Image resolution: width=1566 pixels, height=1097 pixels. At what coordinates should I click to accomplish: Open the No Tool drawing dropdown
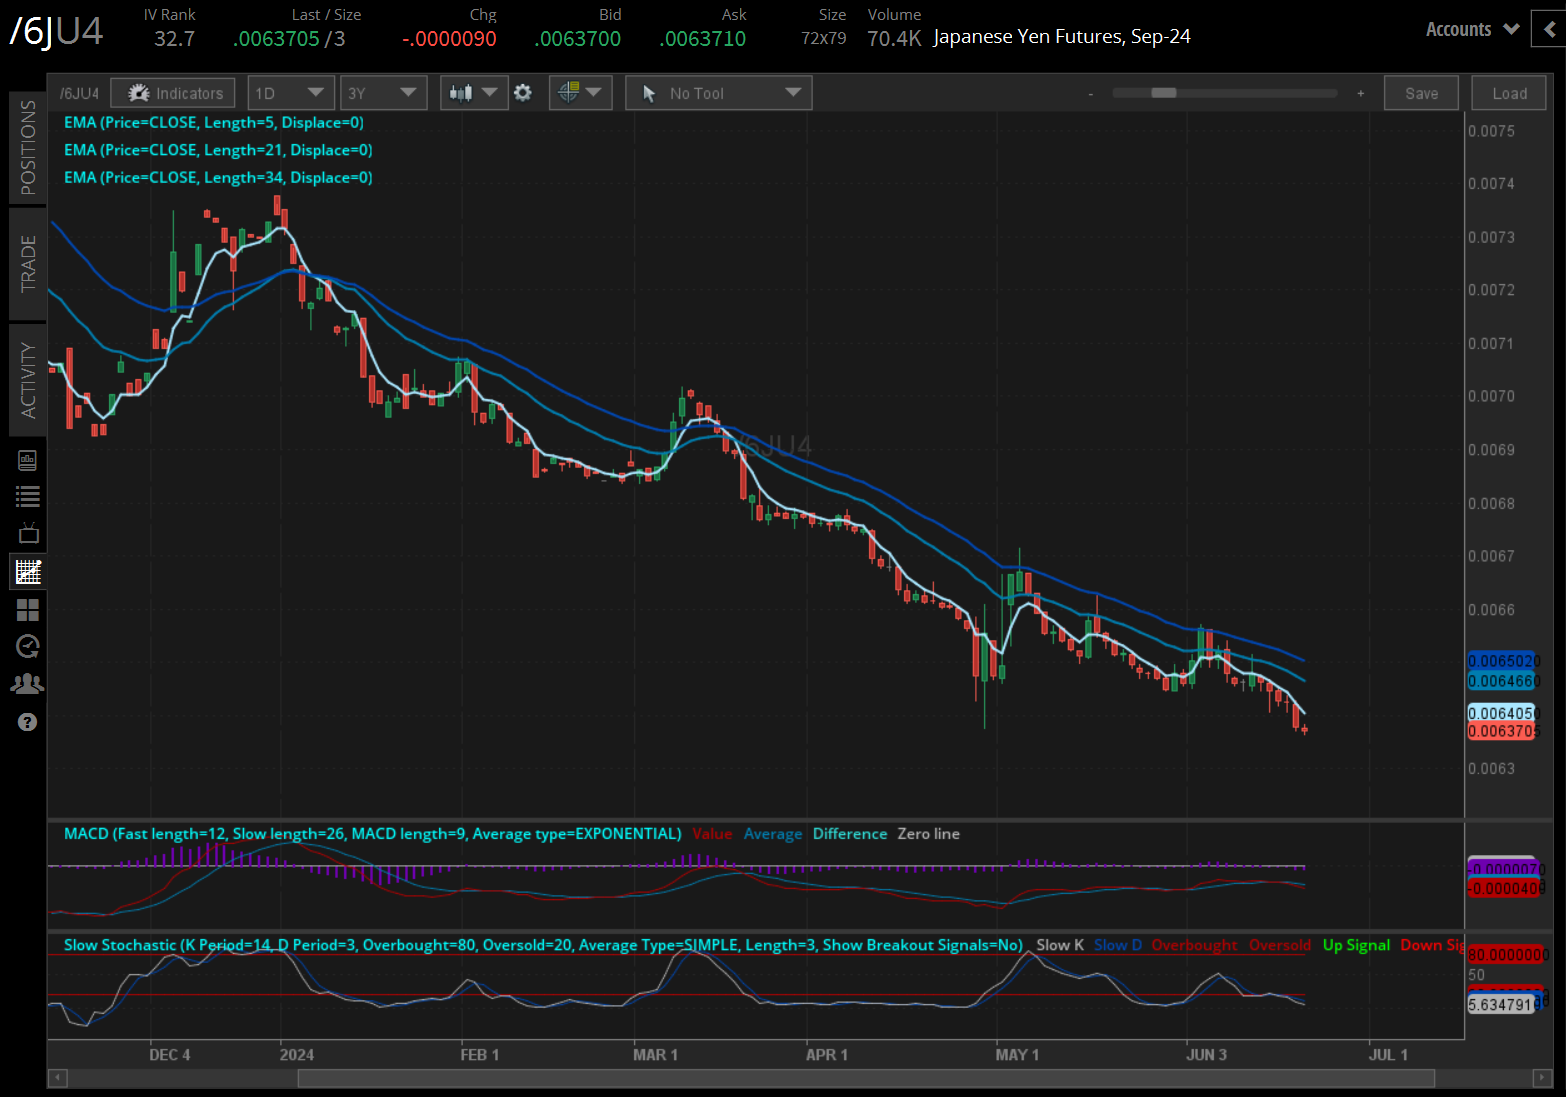coord(718,93)
